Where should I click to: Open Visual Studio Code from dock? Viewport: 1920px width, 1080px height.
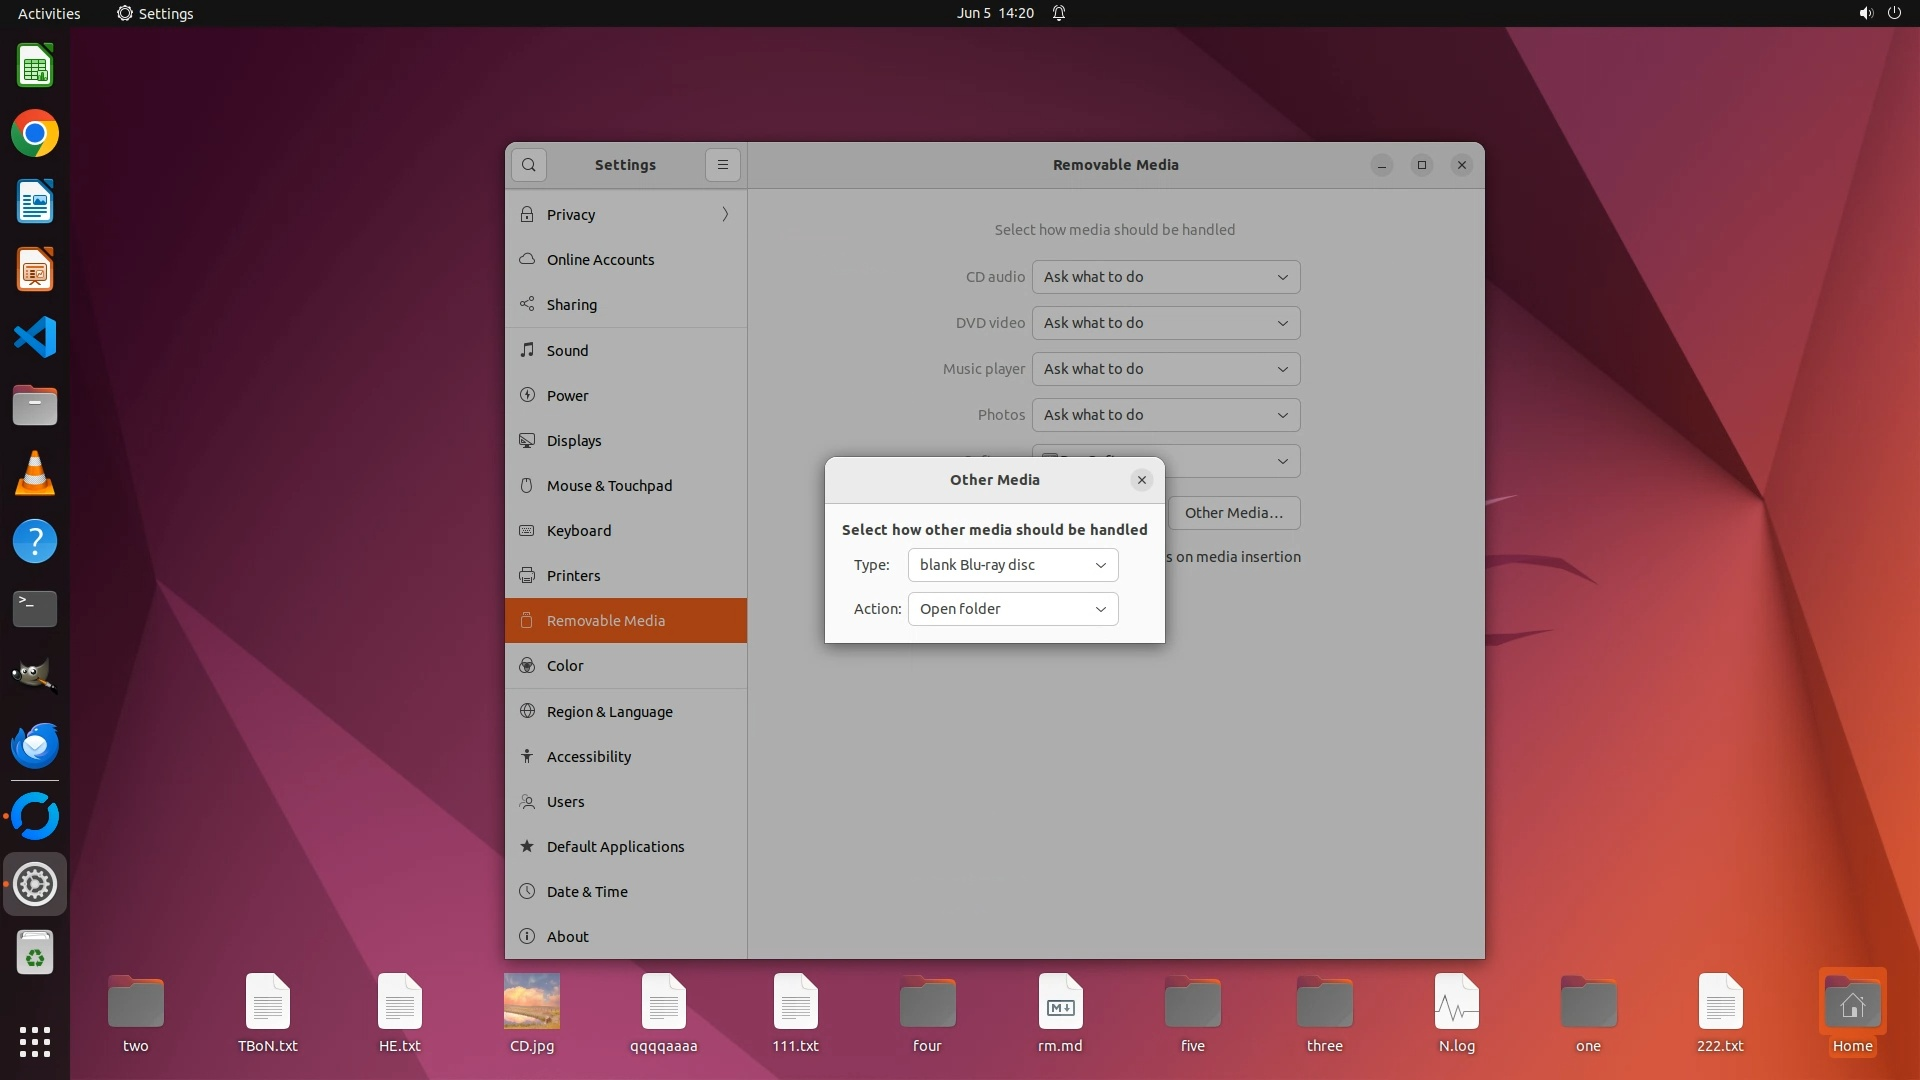35,338
